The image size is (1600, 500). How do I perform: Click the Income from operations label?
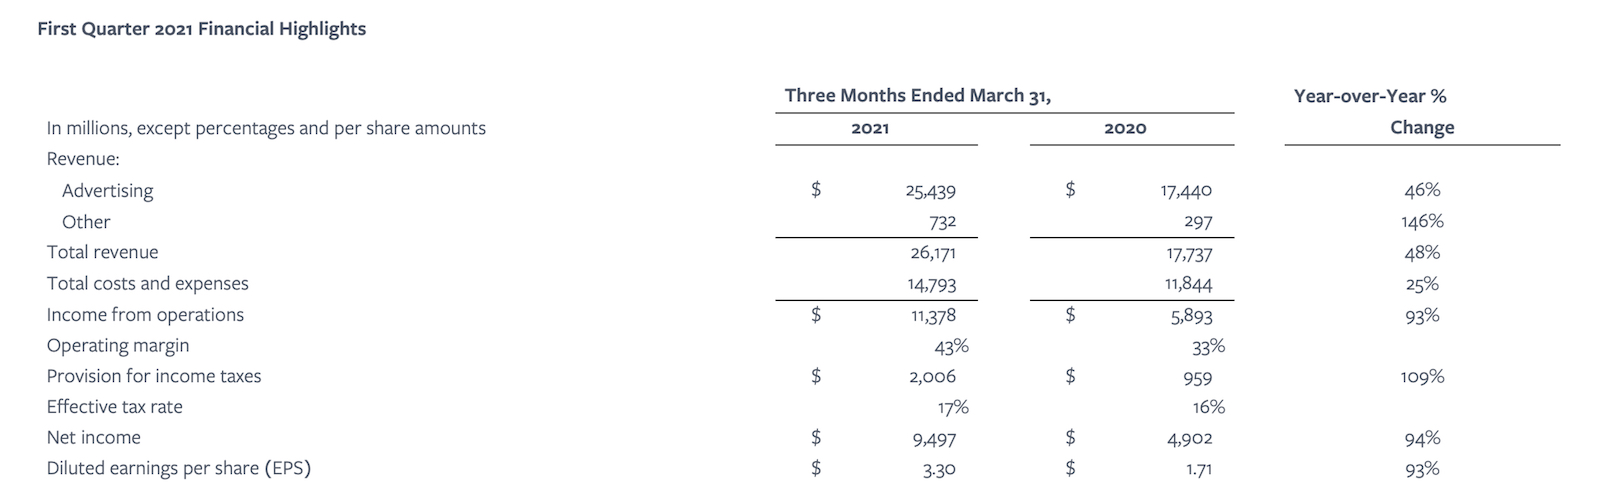(x=145, y=314)
